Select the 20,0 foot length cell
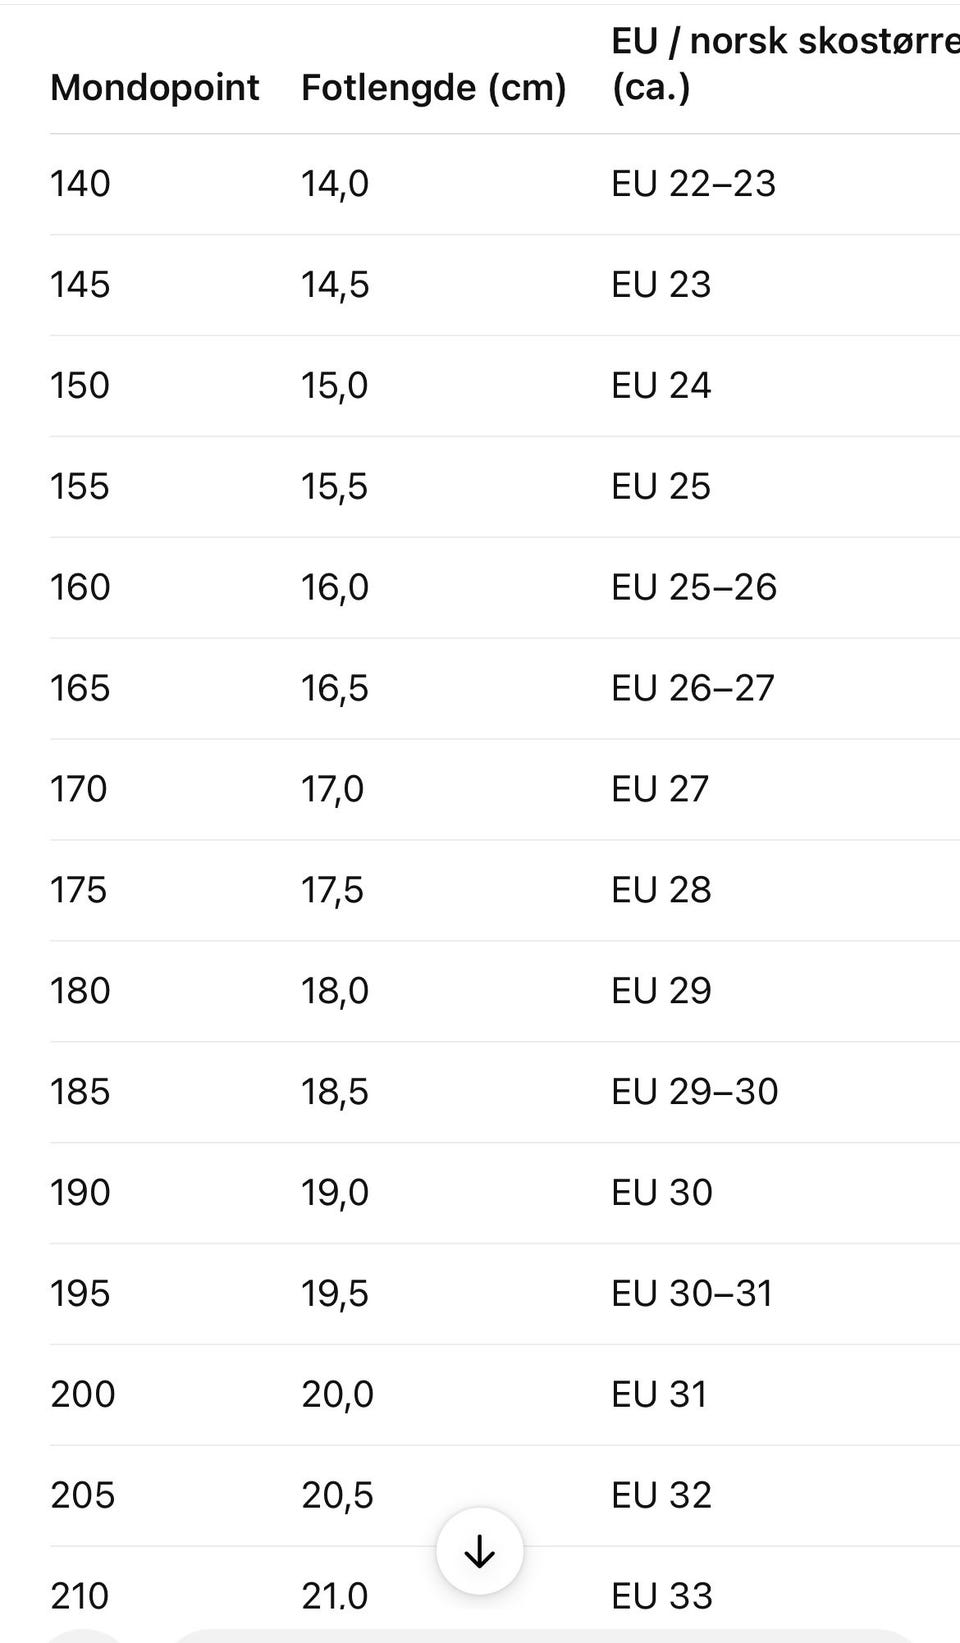Viewport: 960px width, 1643px height. pyautogui.click(x=337, y=1394)
